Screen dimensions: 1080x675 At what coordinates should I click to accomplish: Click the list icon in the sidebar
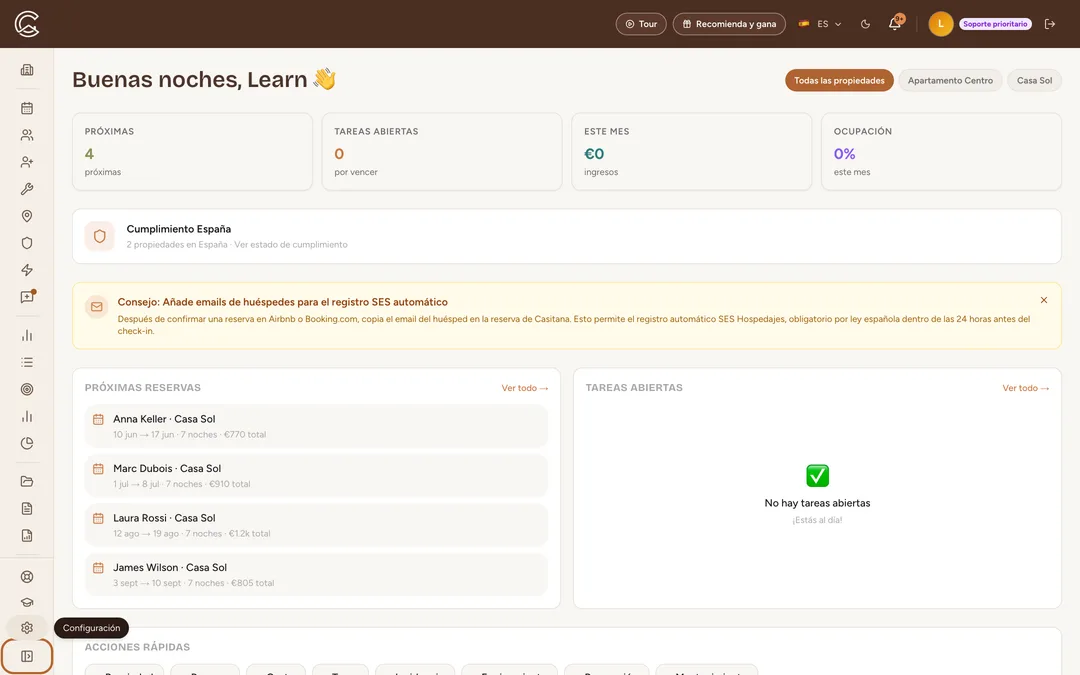[27, 362]
